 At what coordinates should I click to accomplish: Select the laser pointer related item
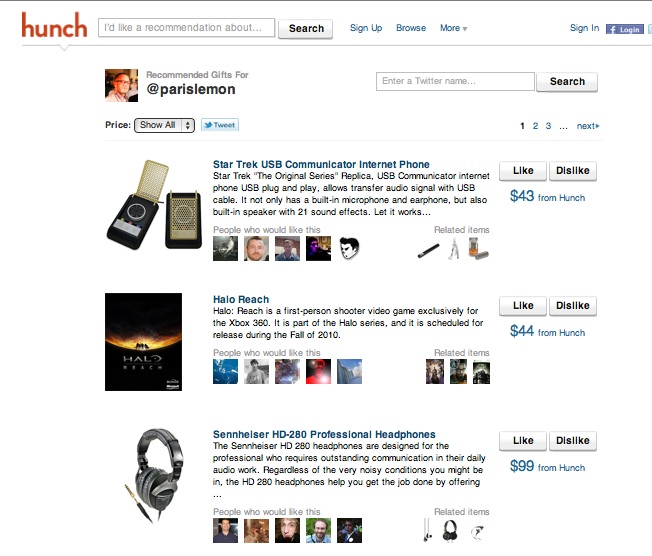coord(428,250)
